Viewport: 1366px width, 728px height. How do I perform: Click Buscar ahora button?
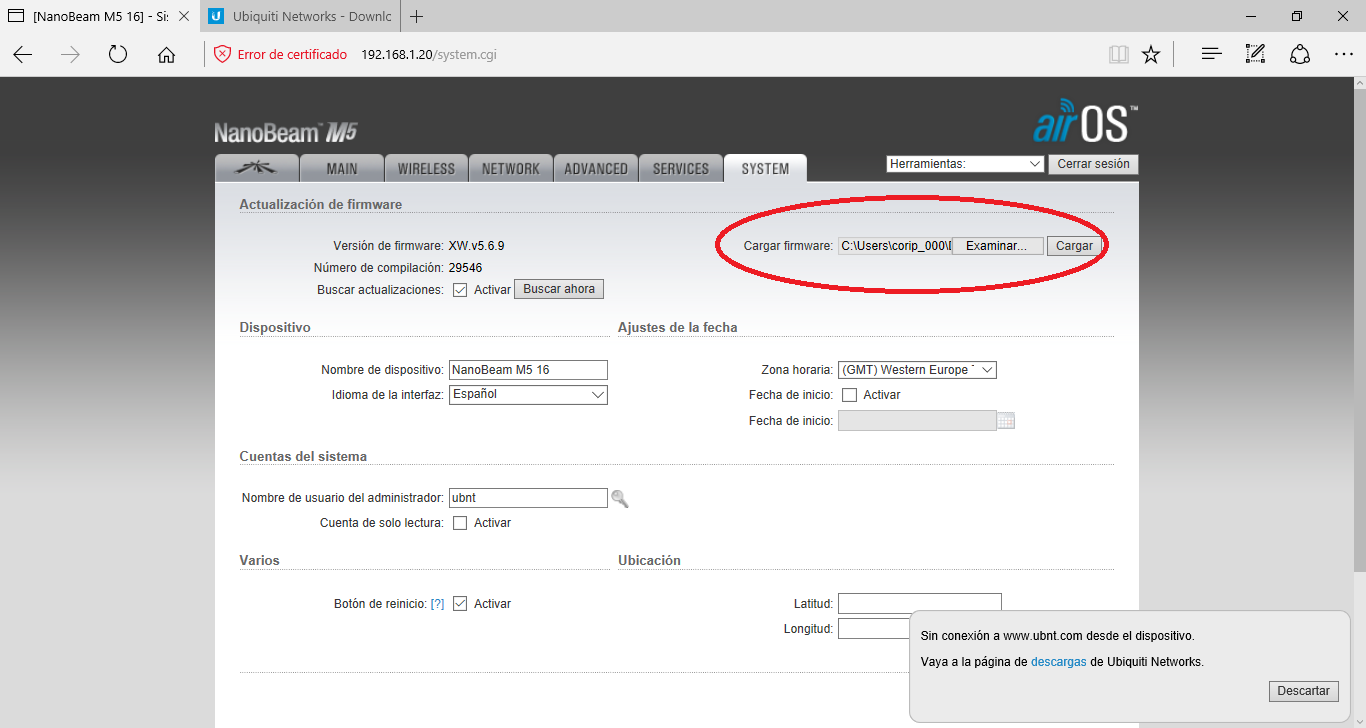coord(559,289)
